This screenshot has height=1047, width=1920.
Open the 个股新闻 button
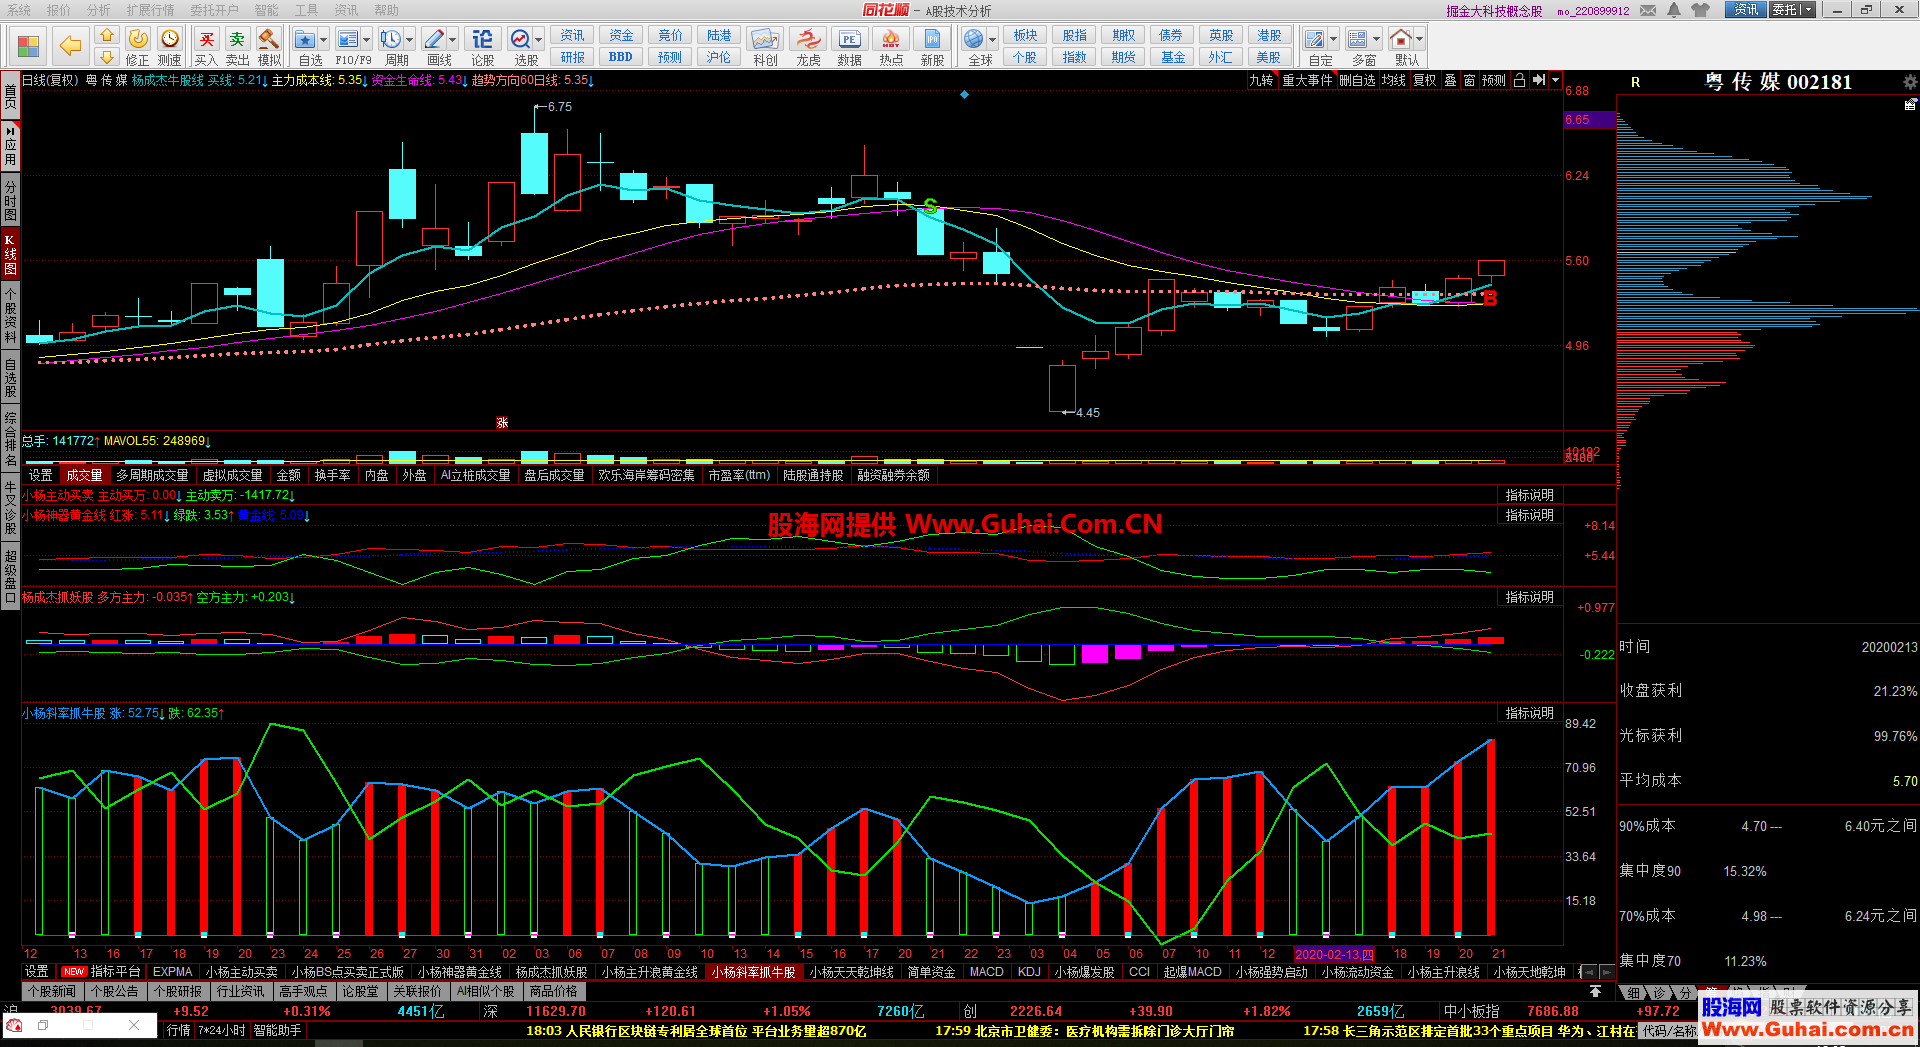pyautogui.click(x=52, y=992)
